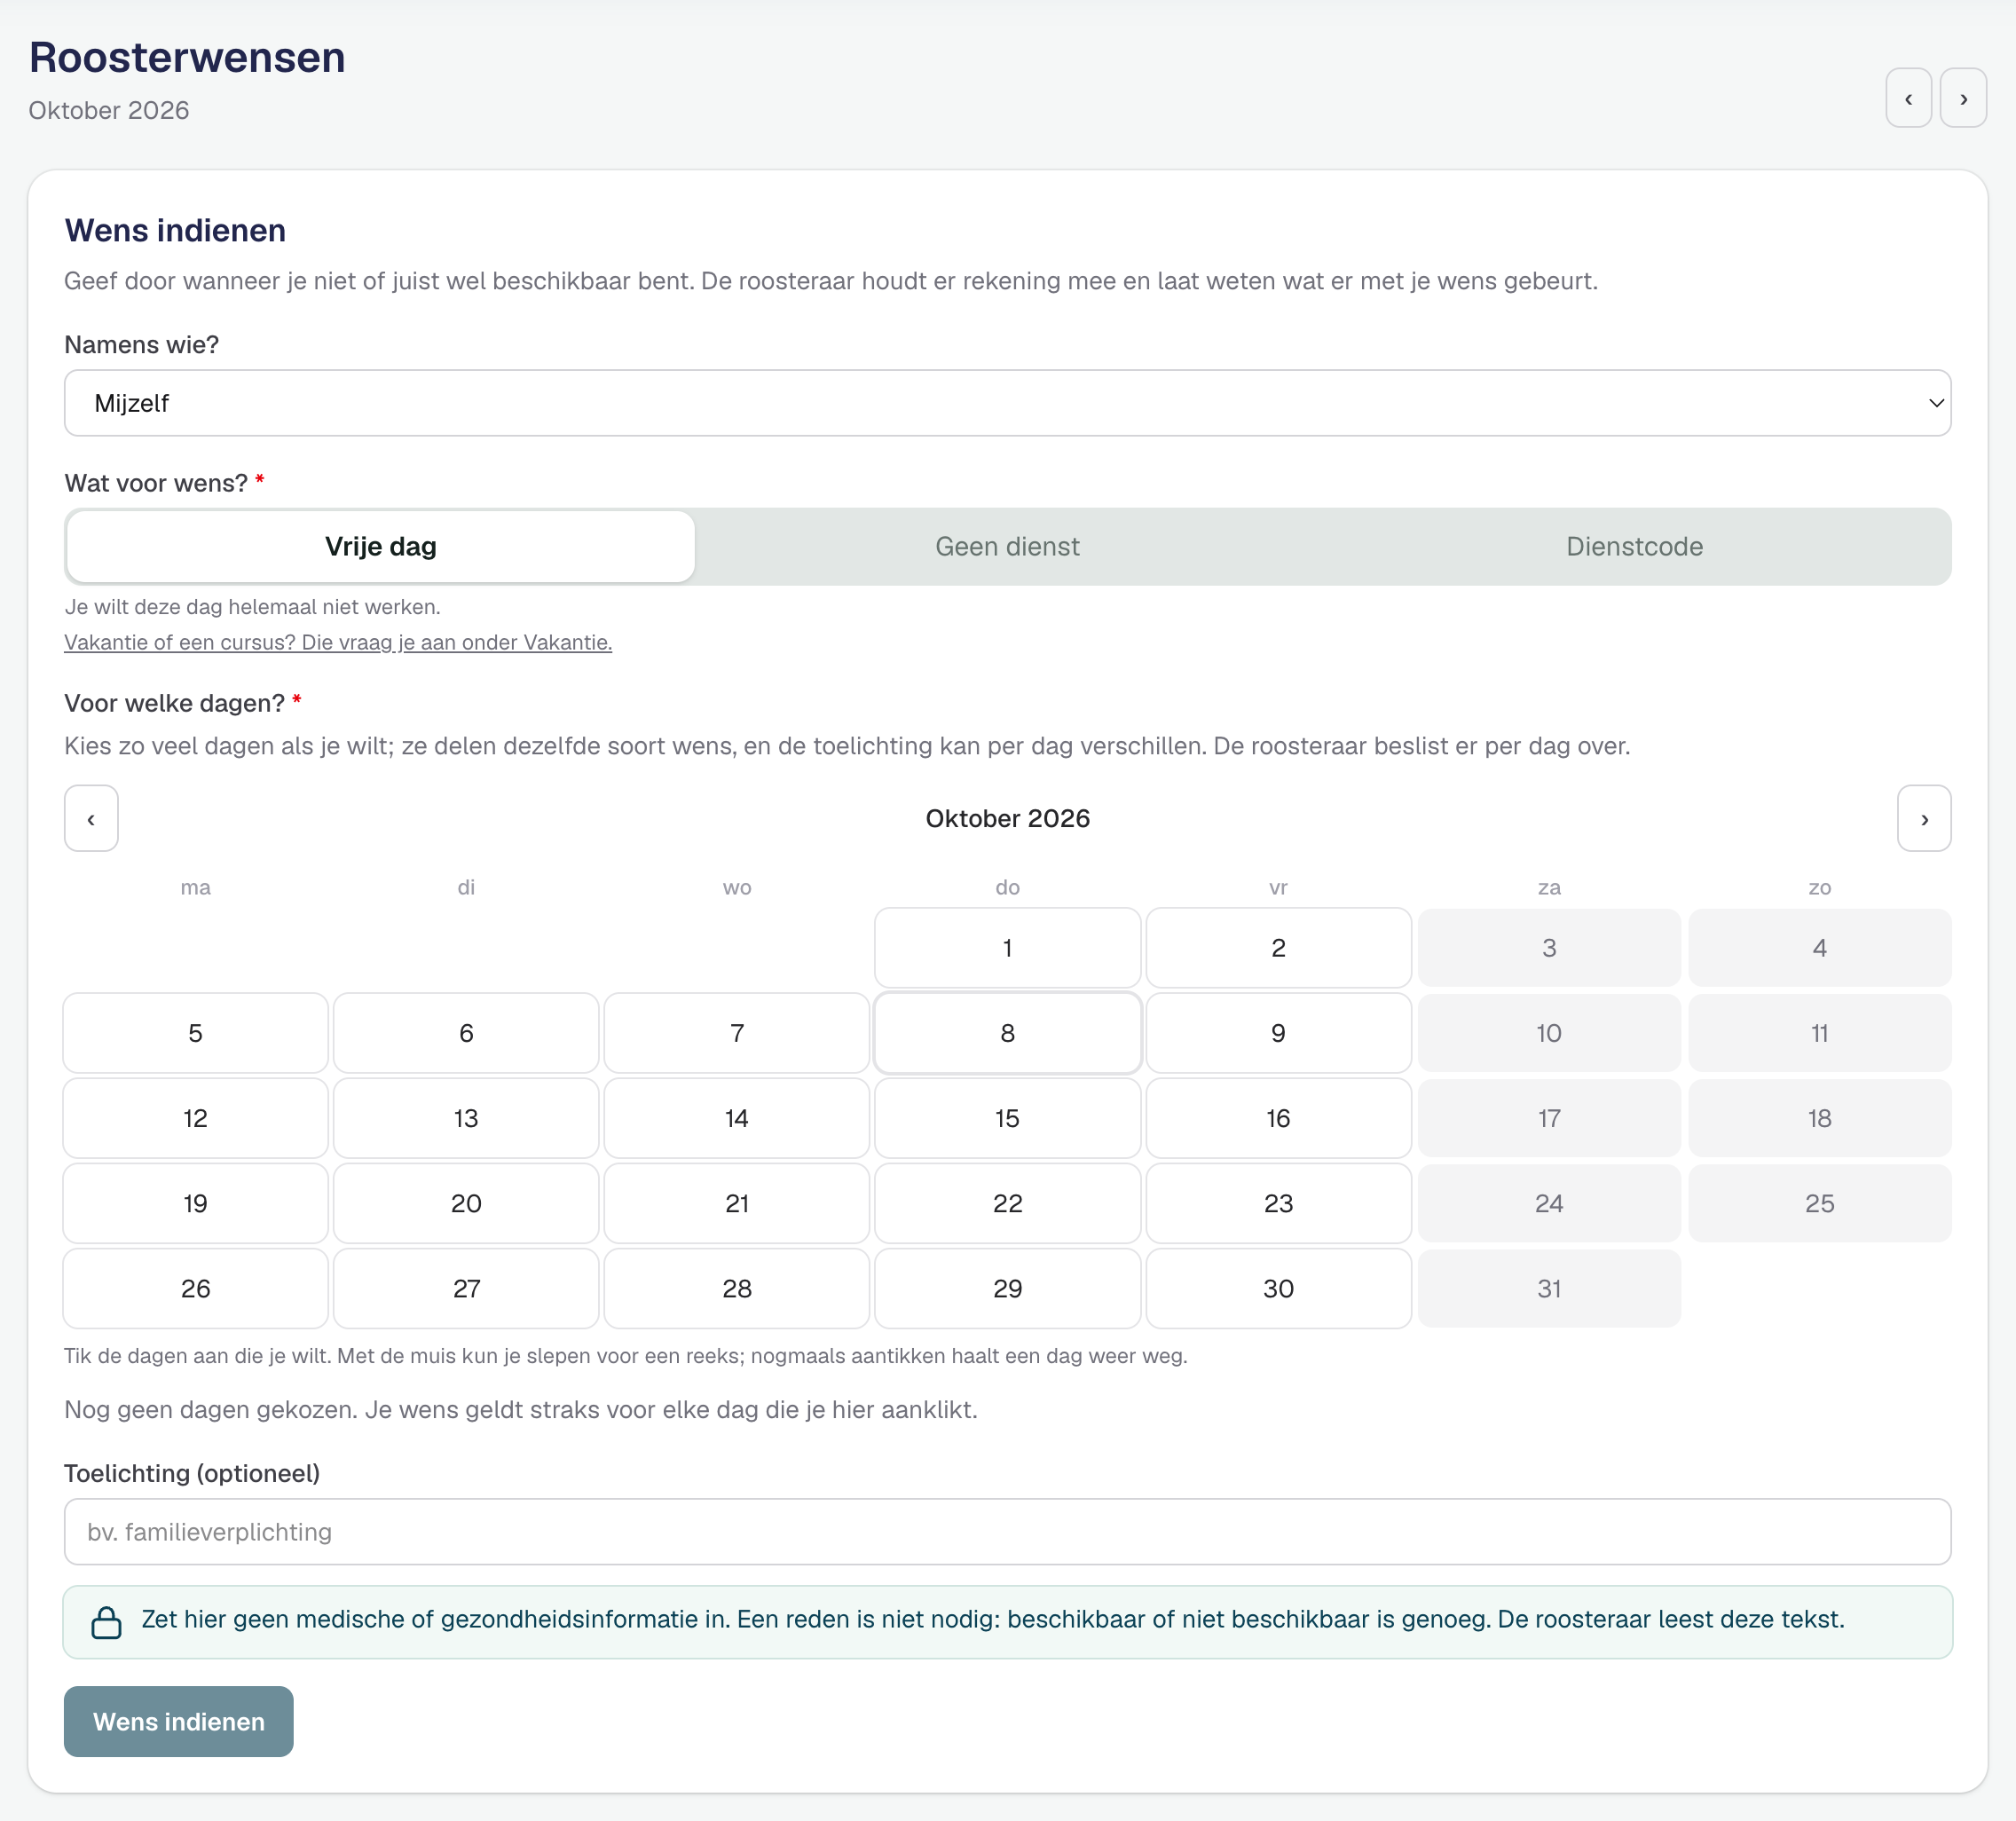Open the 'Namens wie?' dropdown
2016x1821 pixels.
1007,403
